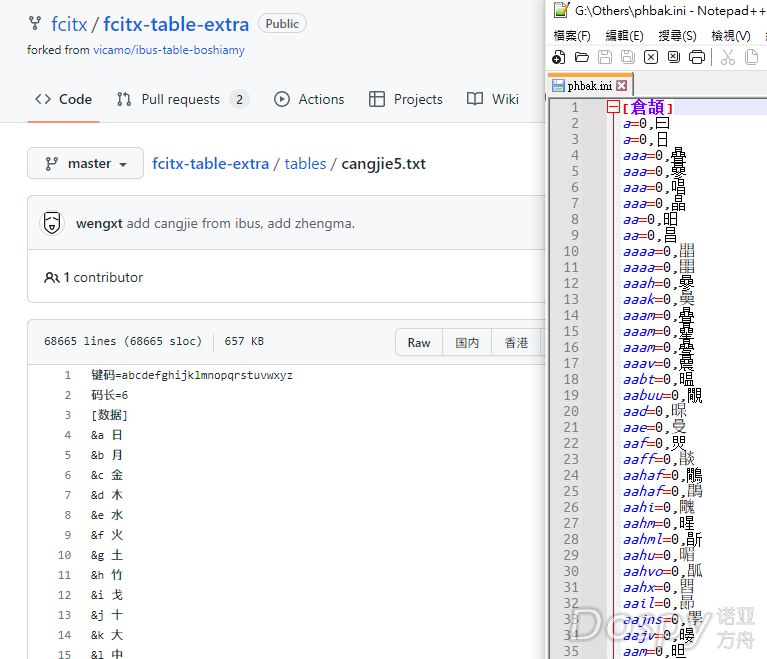Click the Close All icon in Notepad++ toolbar

coord(674,58)
